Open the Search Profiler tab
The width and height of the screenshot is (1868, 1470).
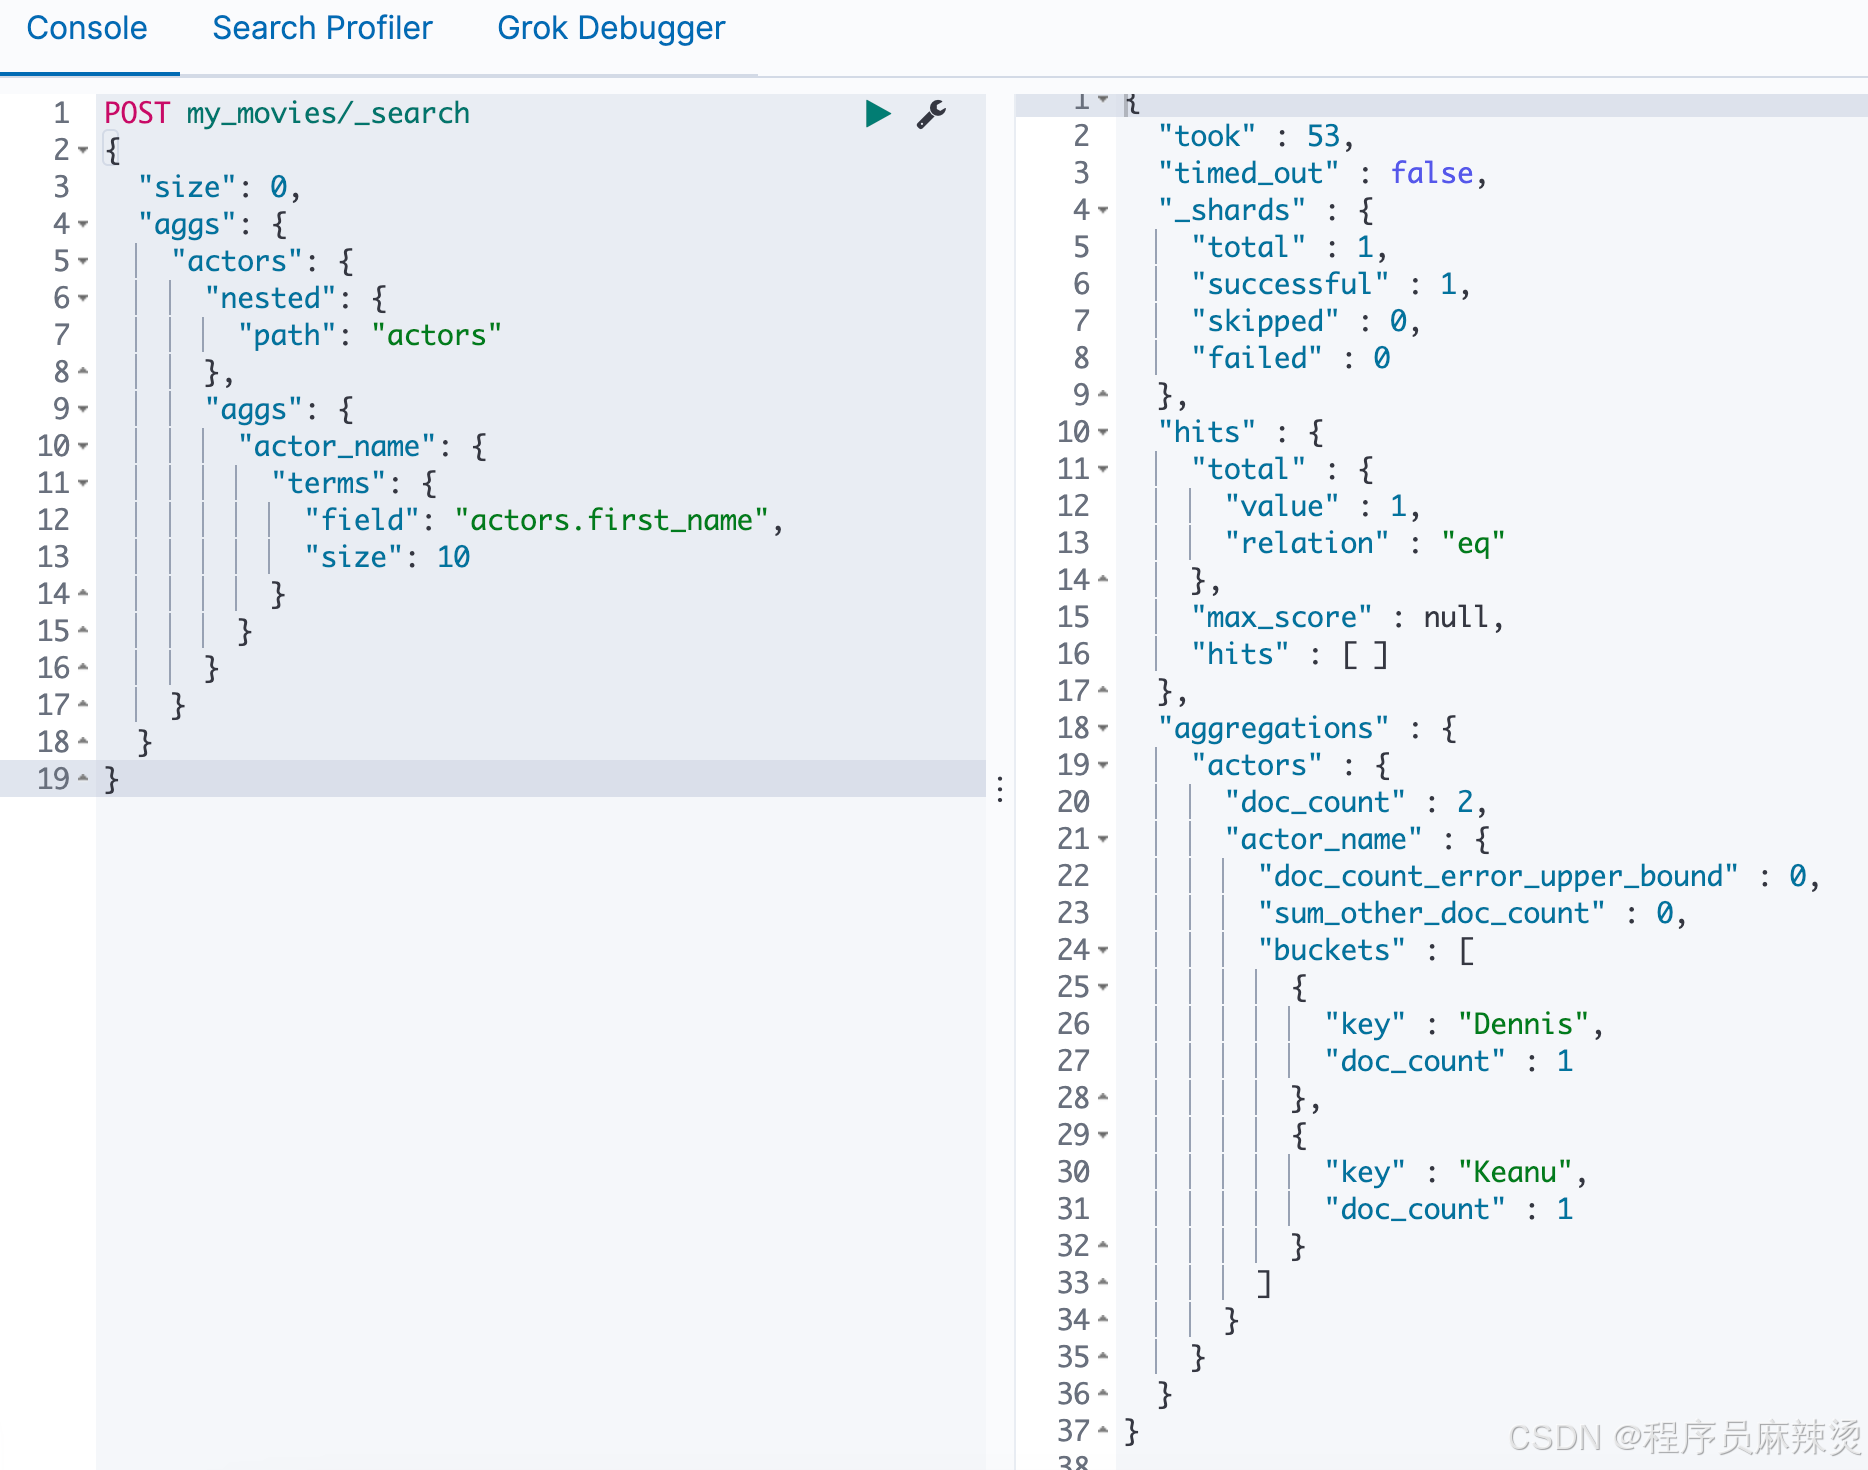tap(322, 28)
